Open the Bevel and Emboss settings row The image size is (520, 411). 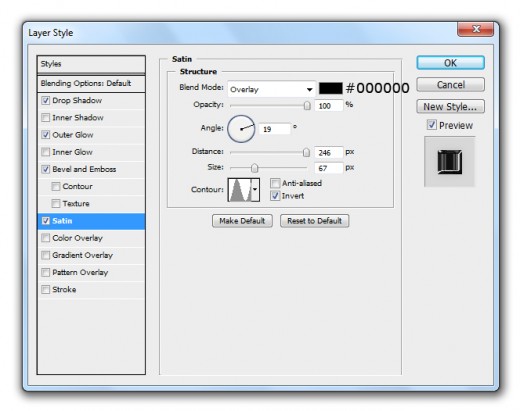coord(91,169)
